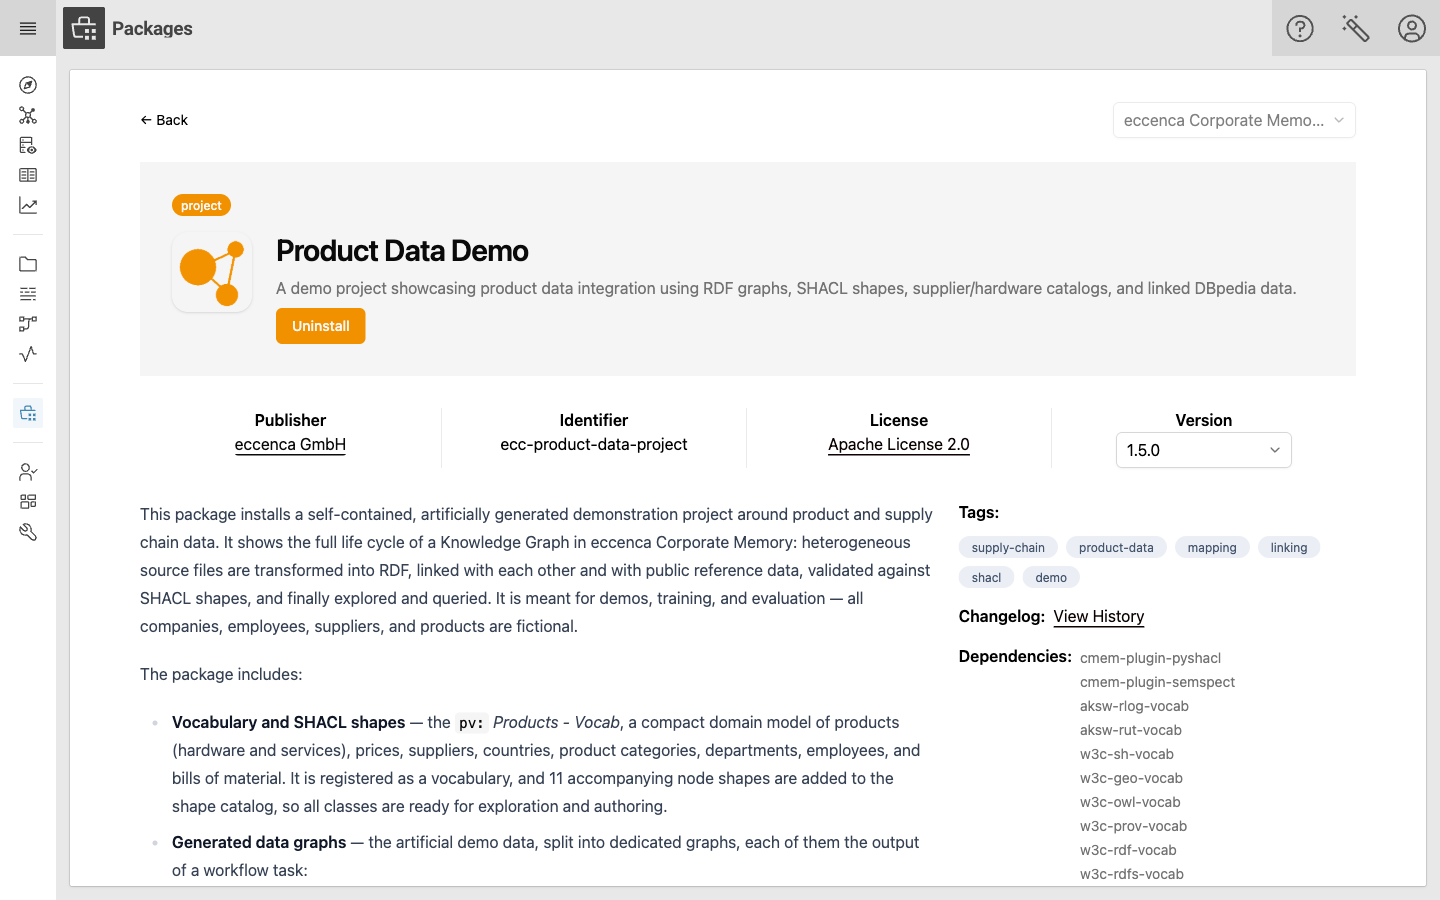Click dependency w3c-owl-vocab
This screenshot has width=1440, height=900.
tap(1130, 802)
